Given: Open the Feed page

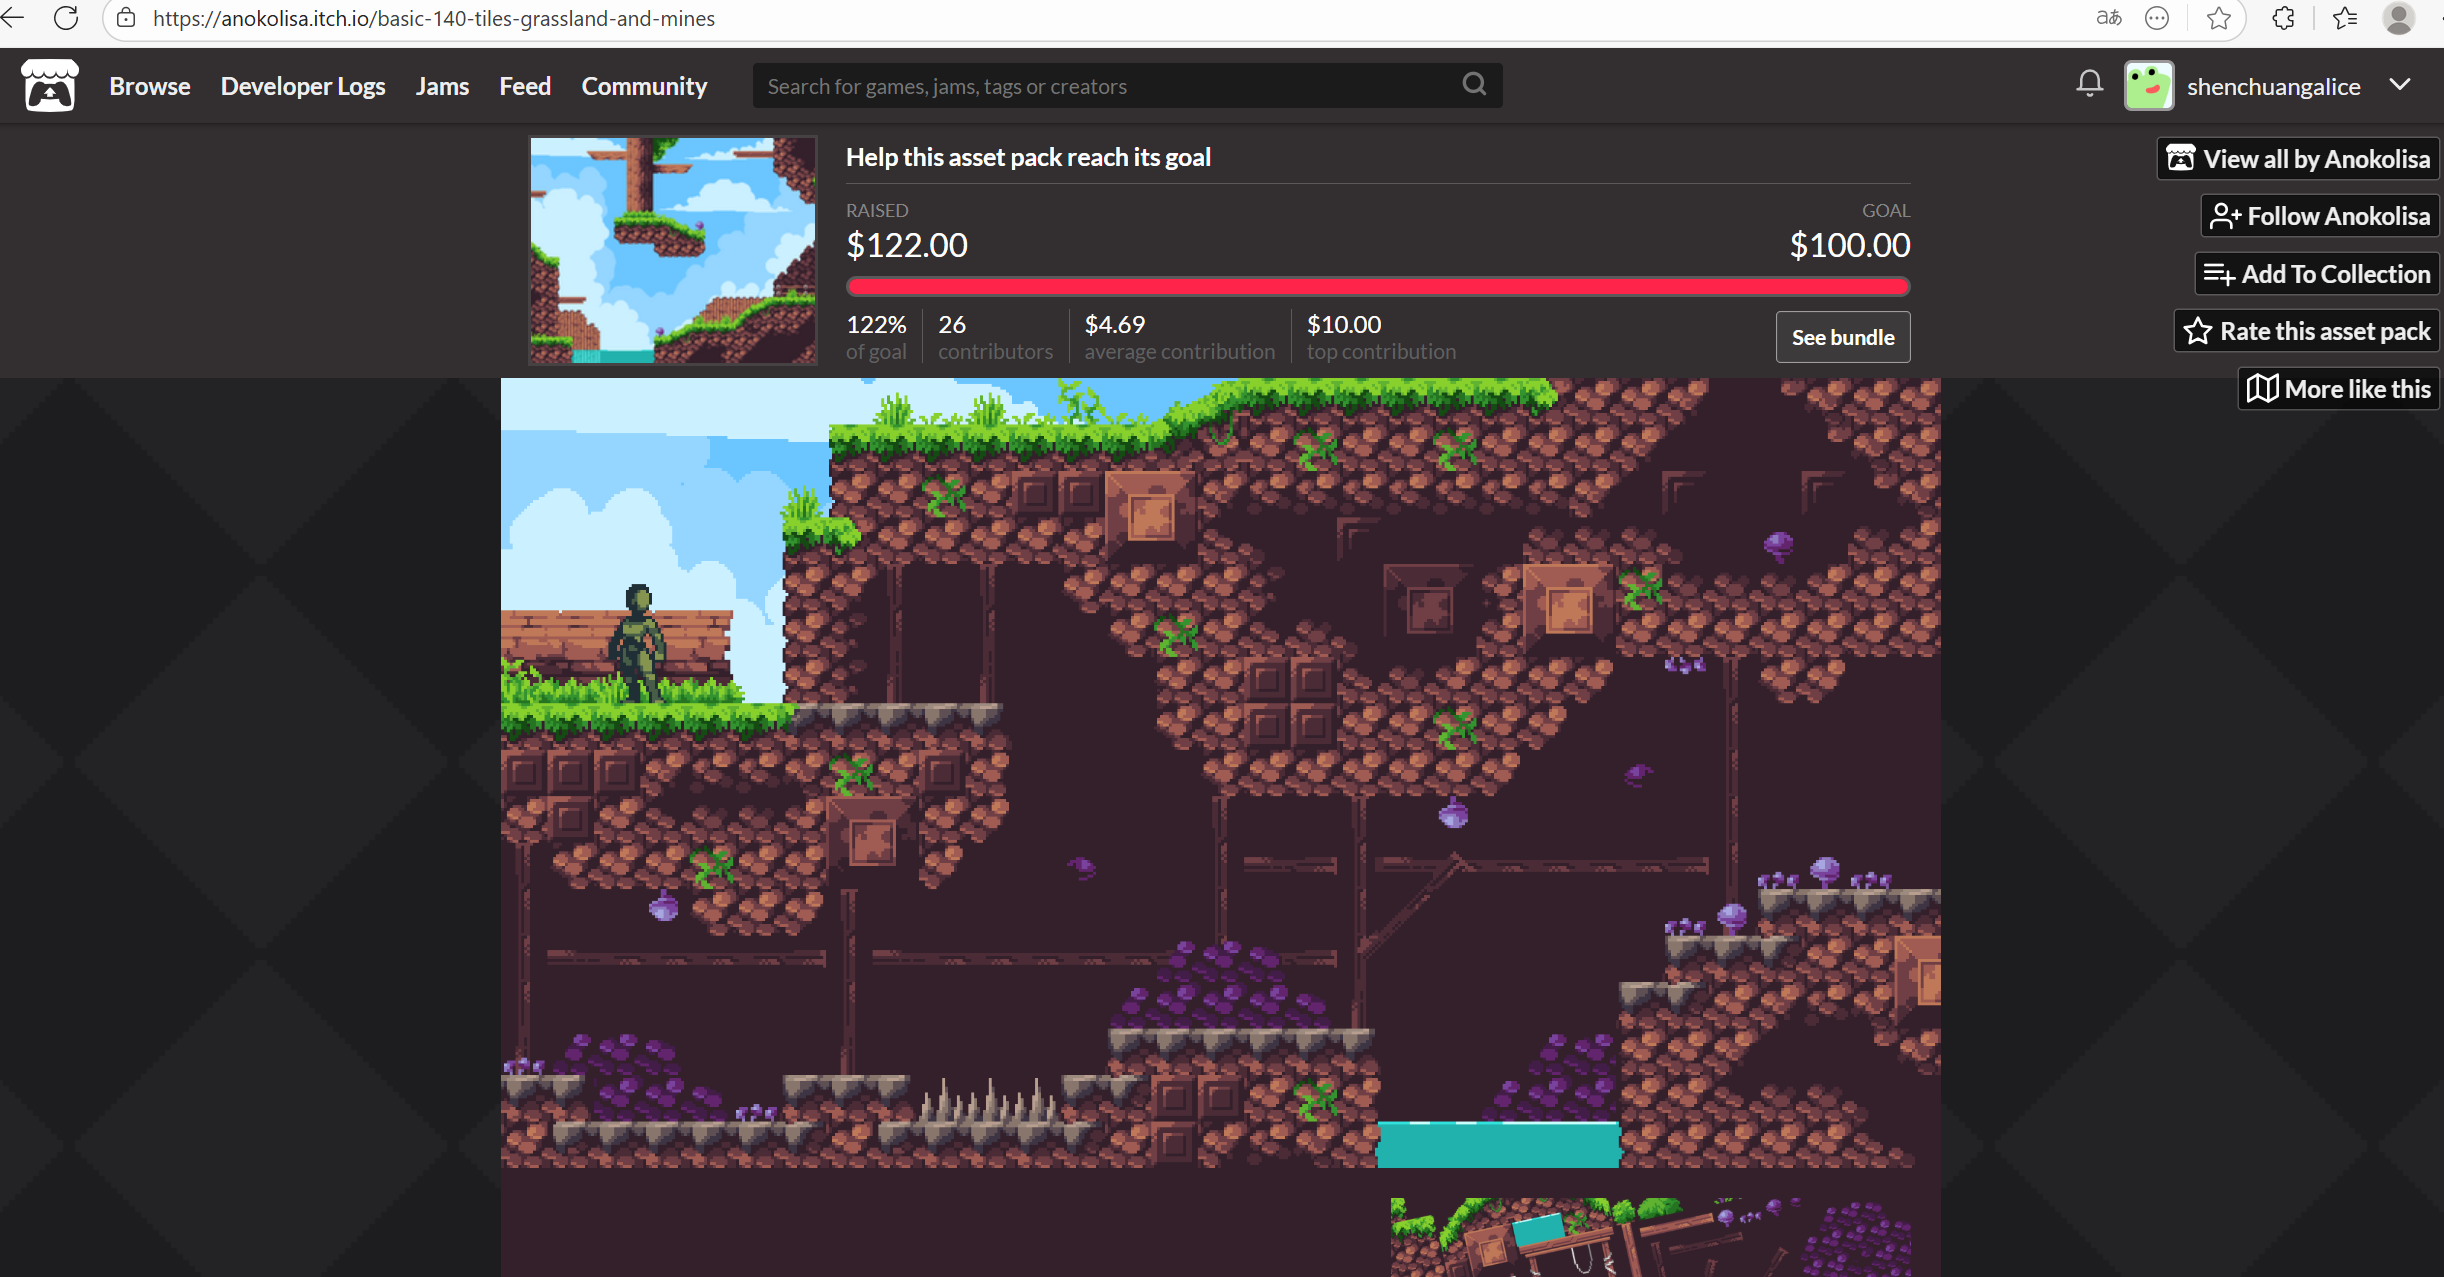Looking at the screenshot, I should 525,86.
